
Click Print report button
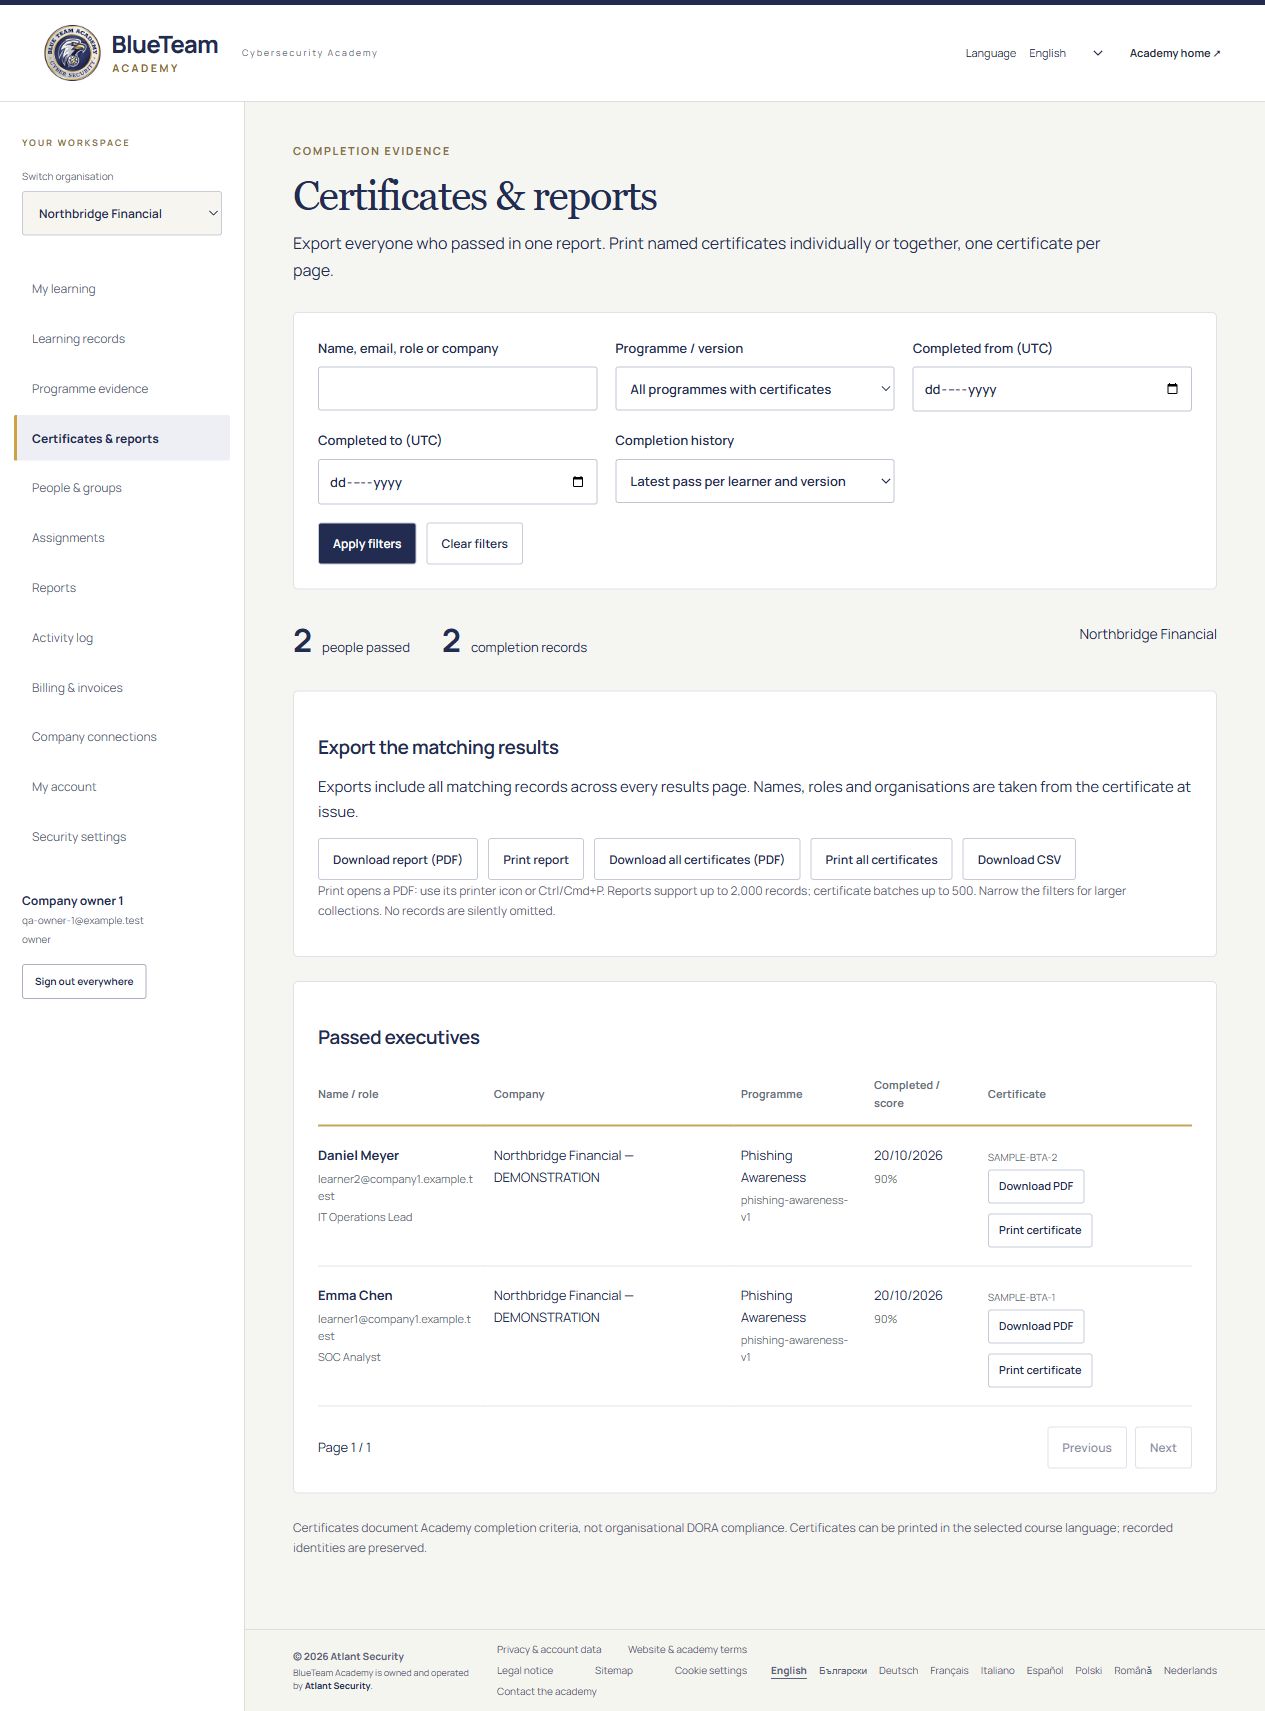coord(536,859)
